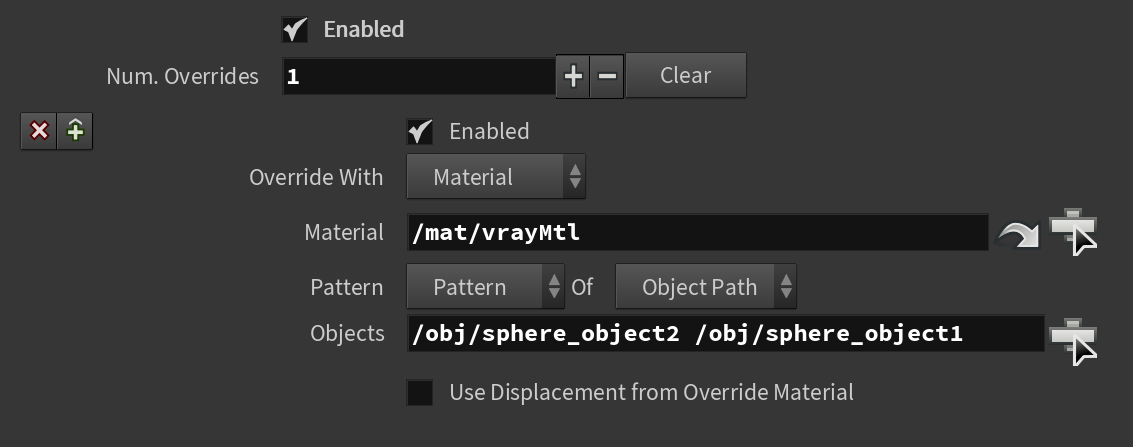Viewport: 1133px width, 447px height.
Task: Open node chooser beside Material field
Action: click(1073, 232)
